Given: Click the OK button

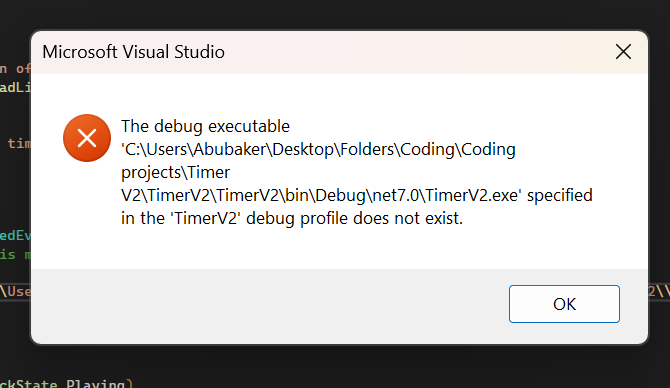Looking at the screenshot, I should coord(564,304).
